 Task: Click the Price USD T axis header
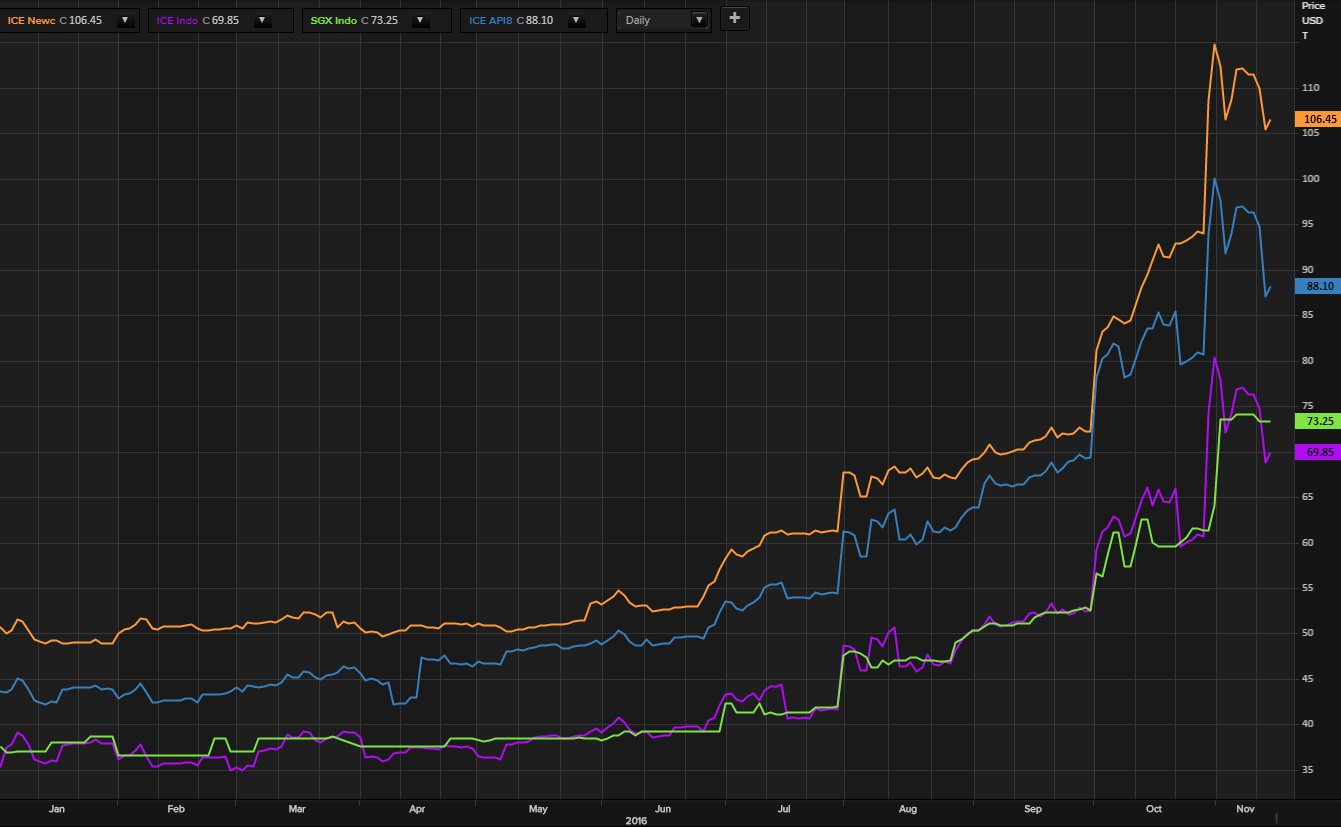tap(1315, 19)
